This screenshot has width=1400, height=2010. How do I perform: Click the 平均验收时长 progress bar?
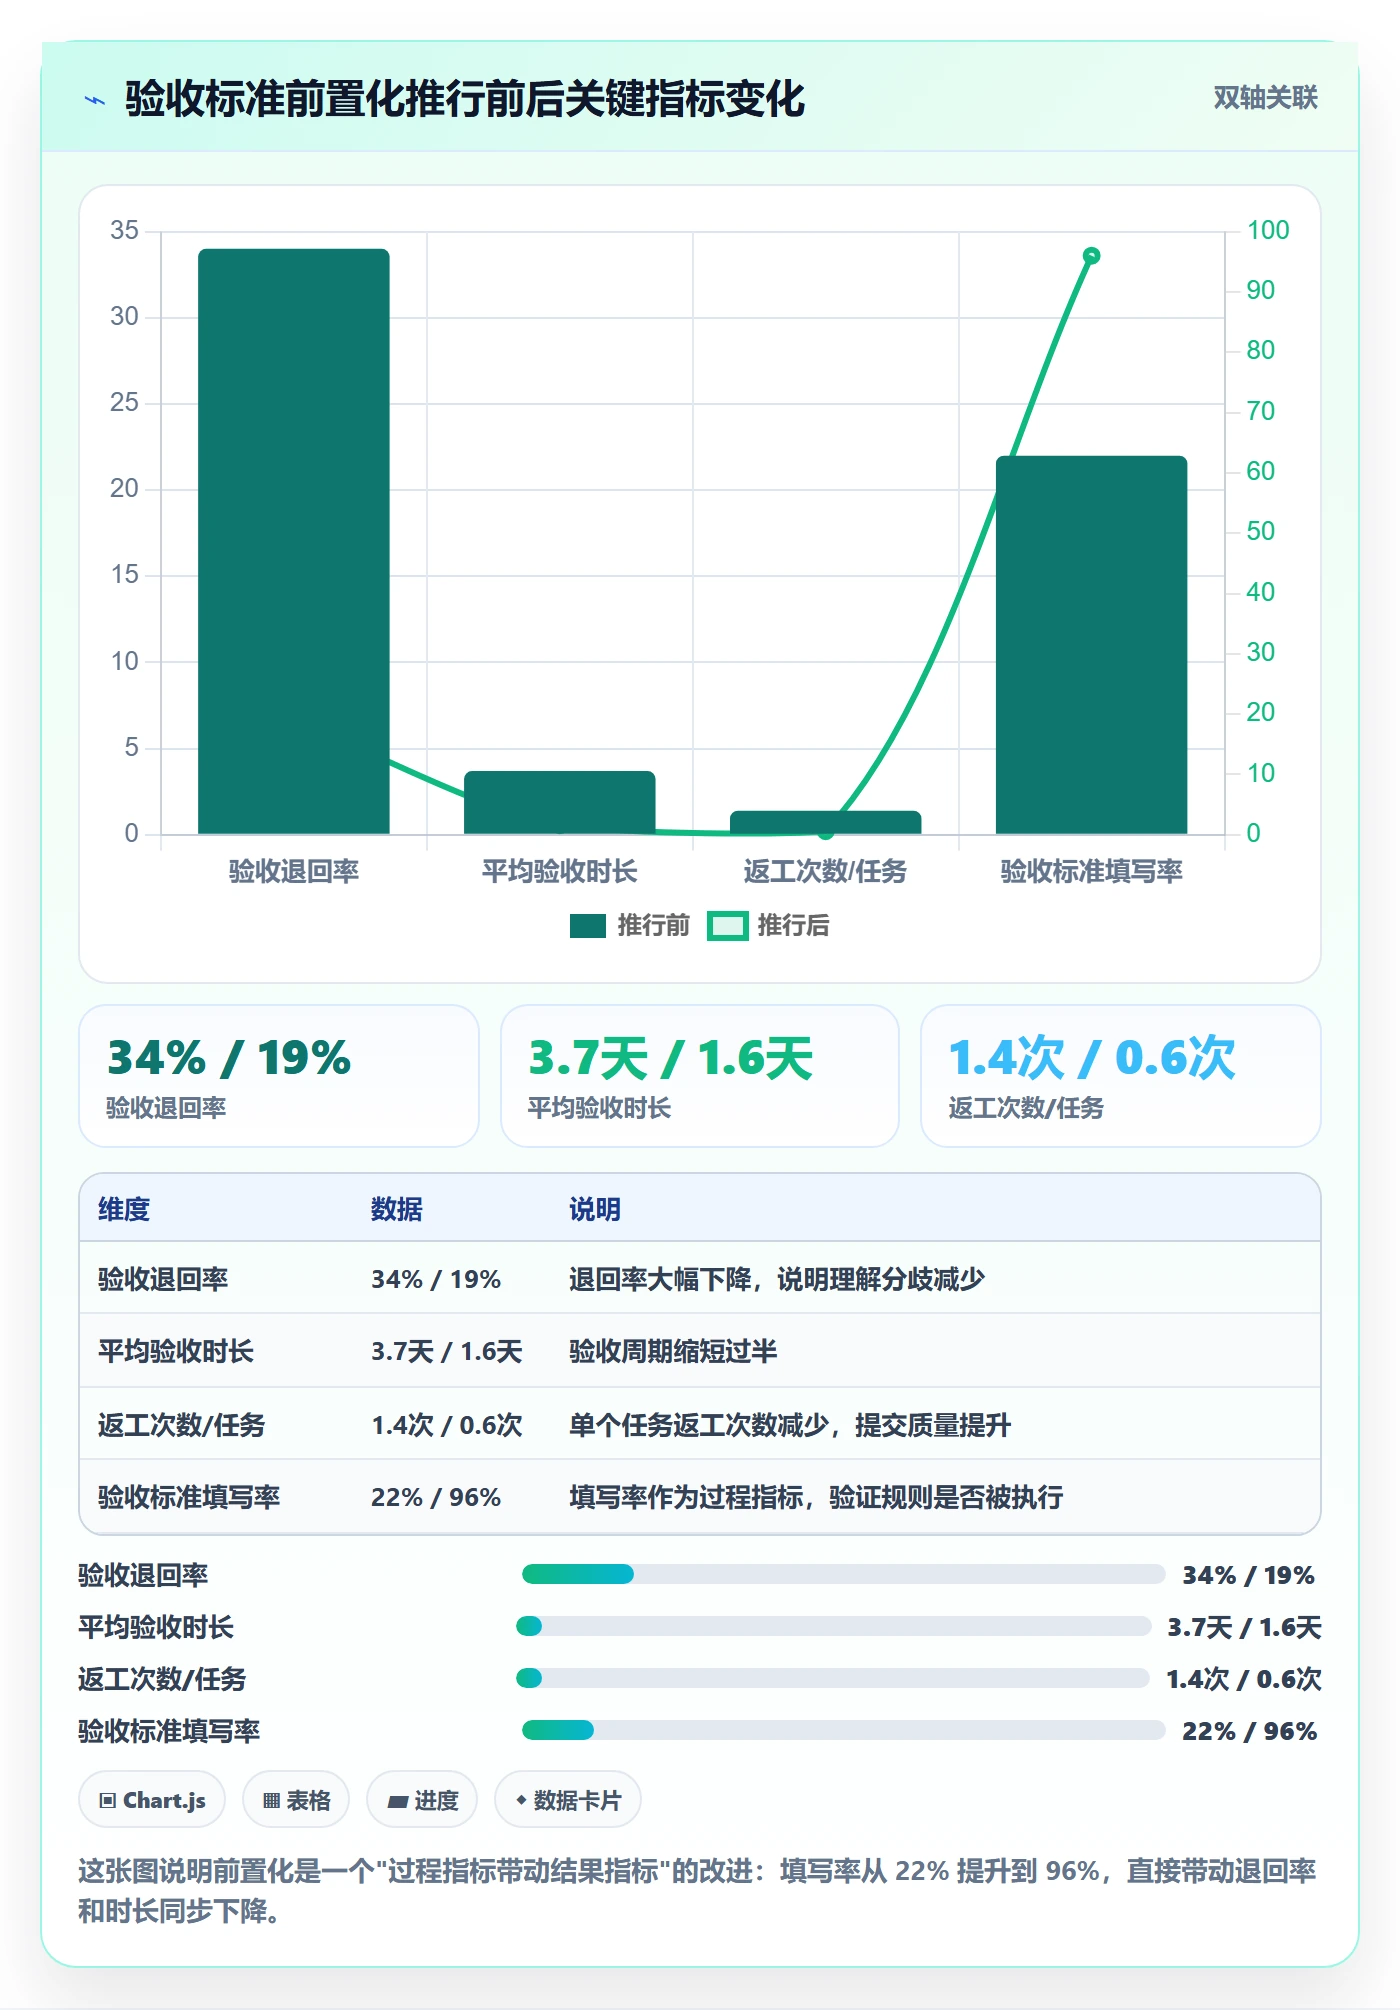coord(834,1626)
